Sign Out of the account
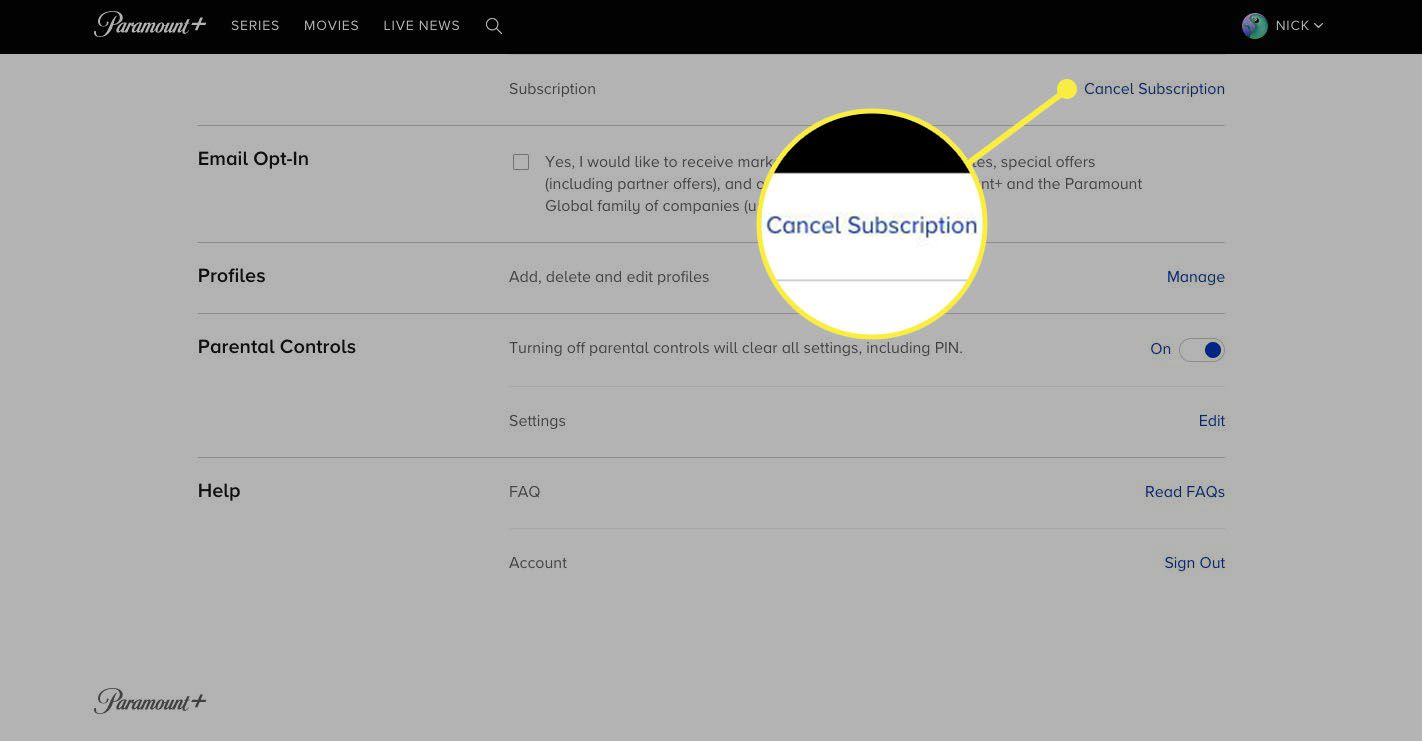 [x=1194, y=563]
